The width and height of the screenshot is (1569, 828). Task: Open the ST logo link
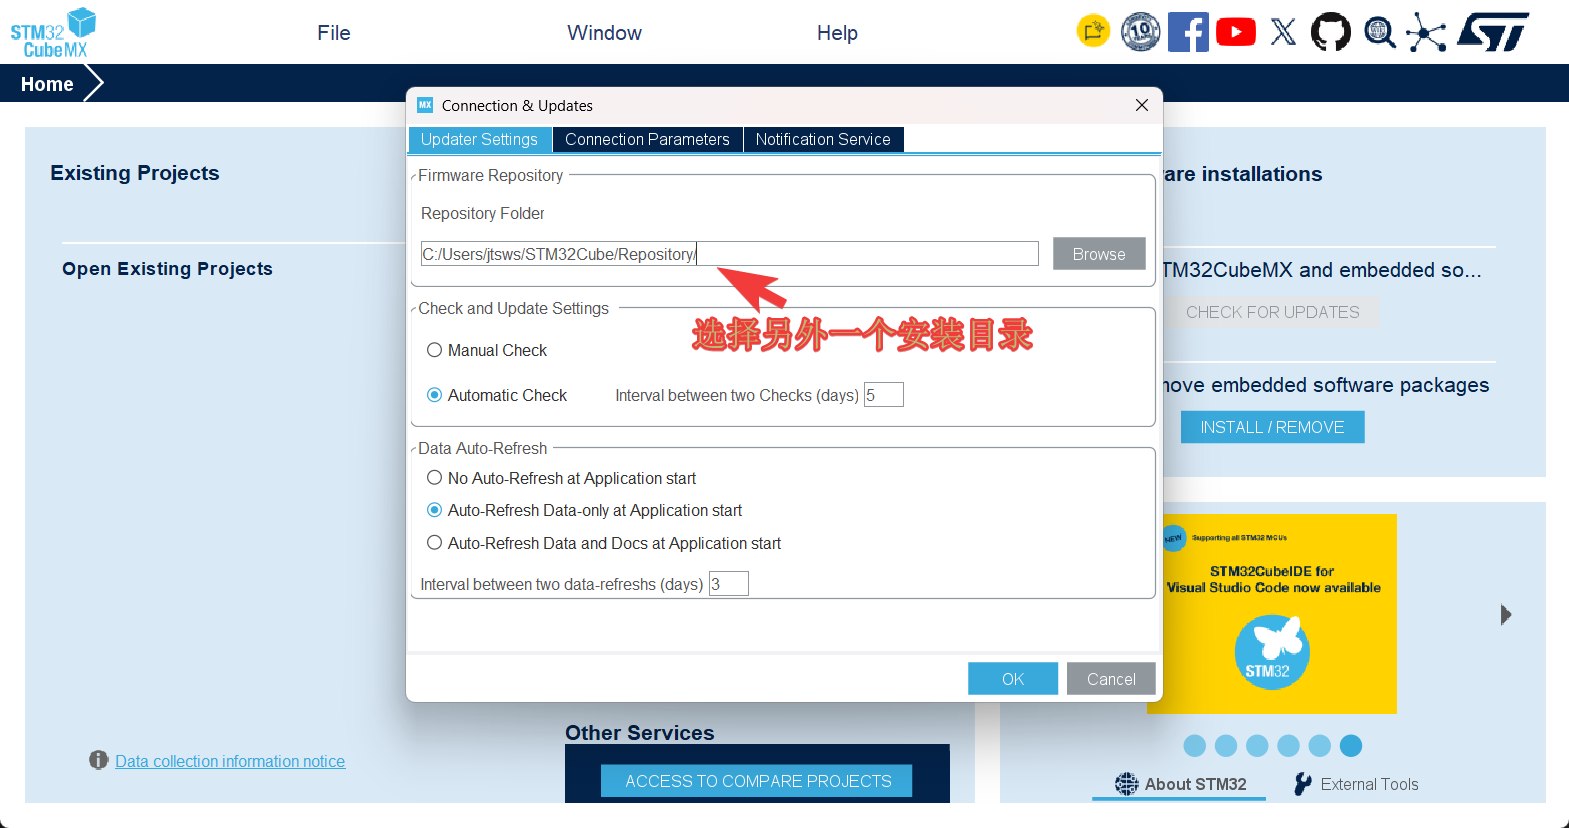pyautogui.click(x=1493, y=32)
